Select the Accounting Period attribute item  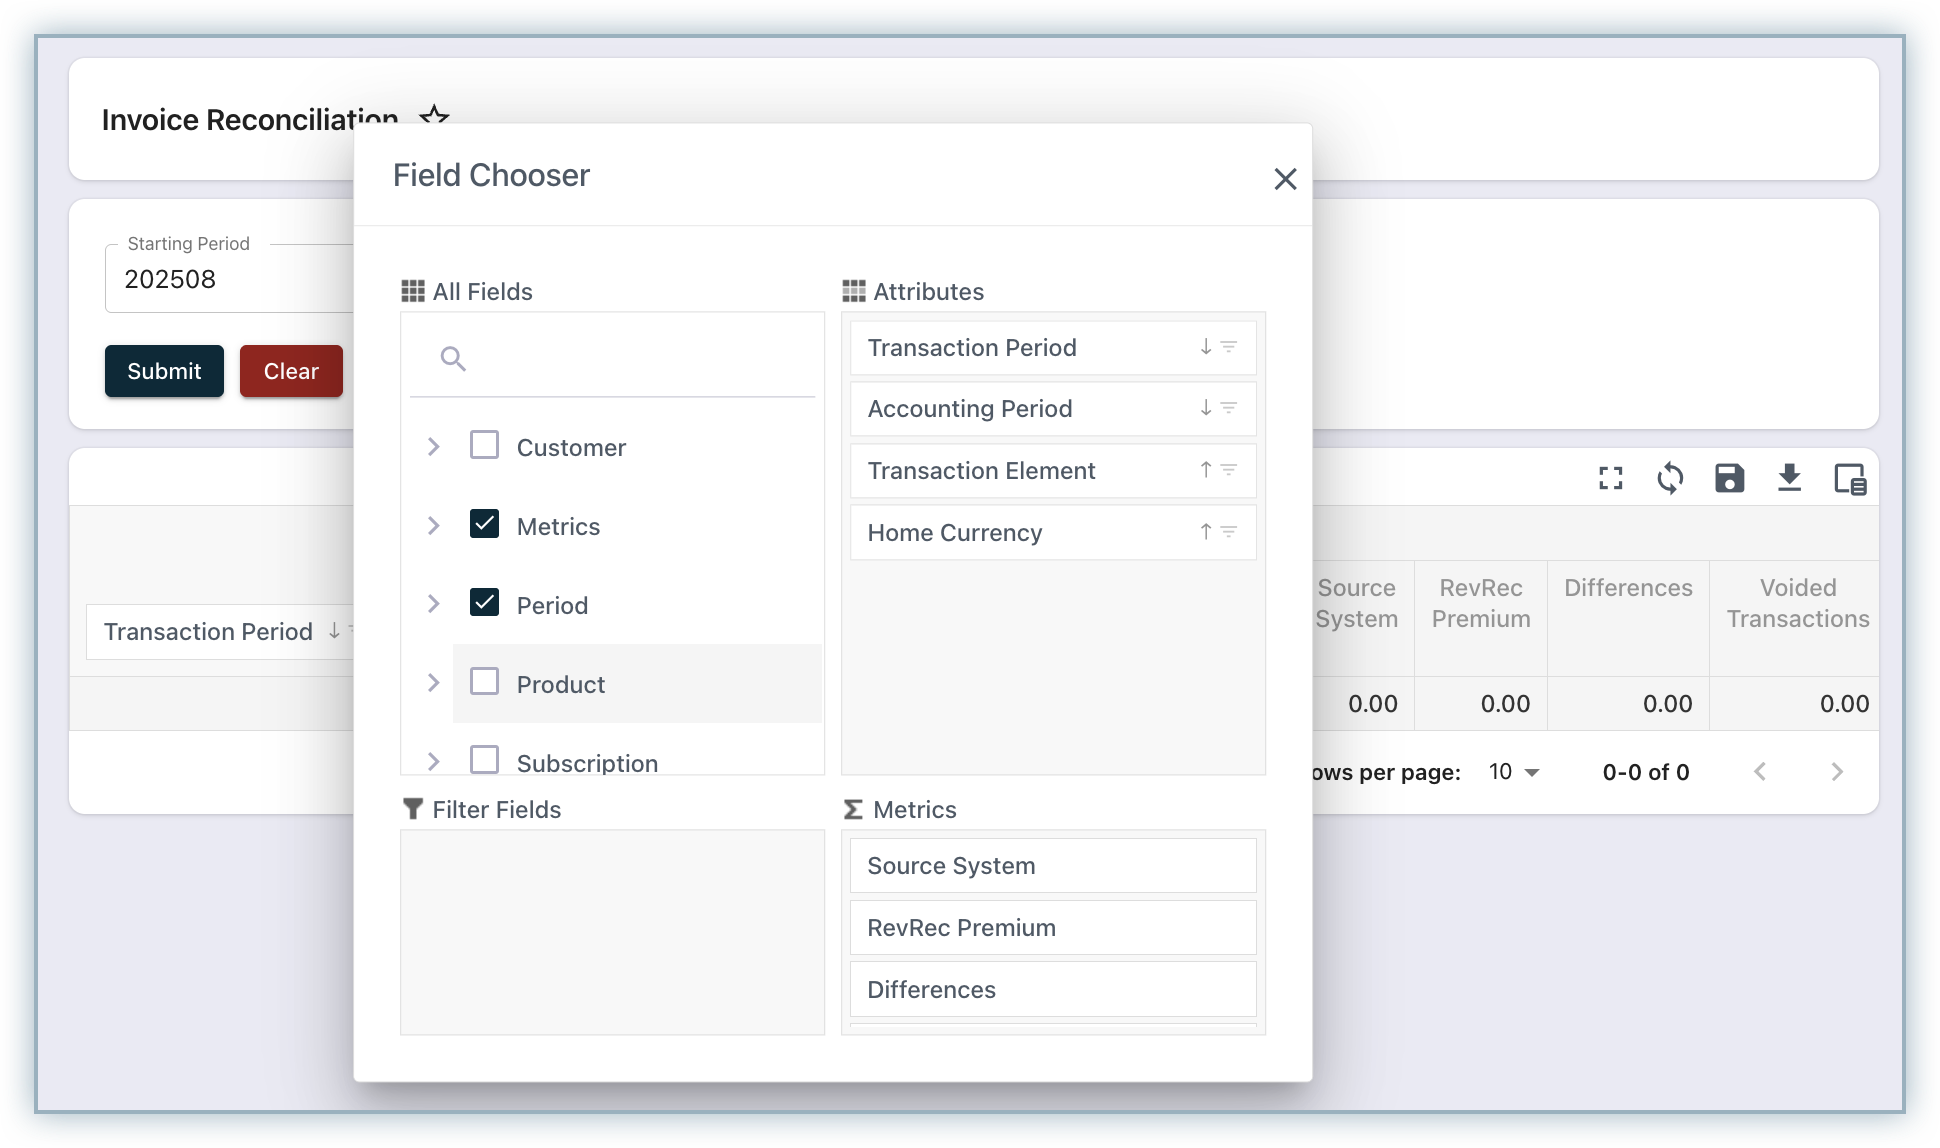click(x=970, y=409)
